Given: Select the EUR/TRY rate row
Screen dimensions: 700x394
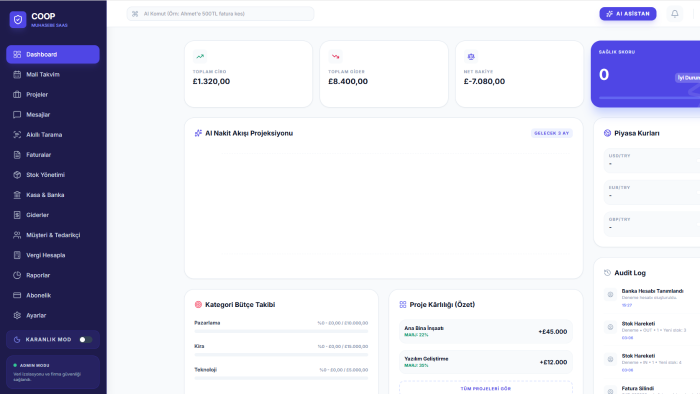Looking at the screenshot, I should 652,192.
